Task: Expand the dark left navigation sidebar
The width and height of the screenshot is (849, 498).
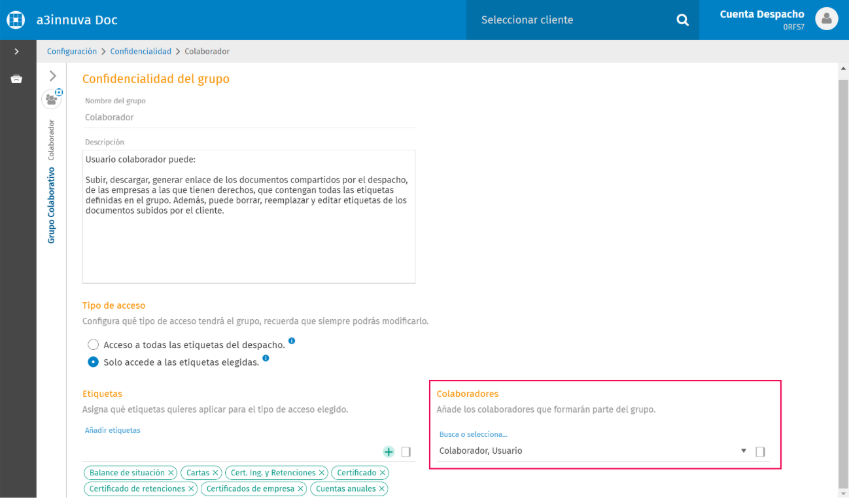Action: coord(16,51)
